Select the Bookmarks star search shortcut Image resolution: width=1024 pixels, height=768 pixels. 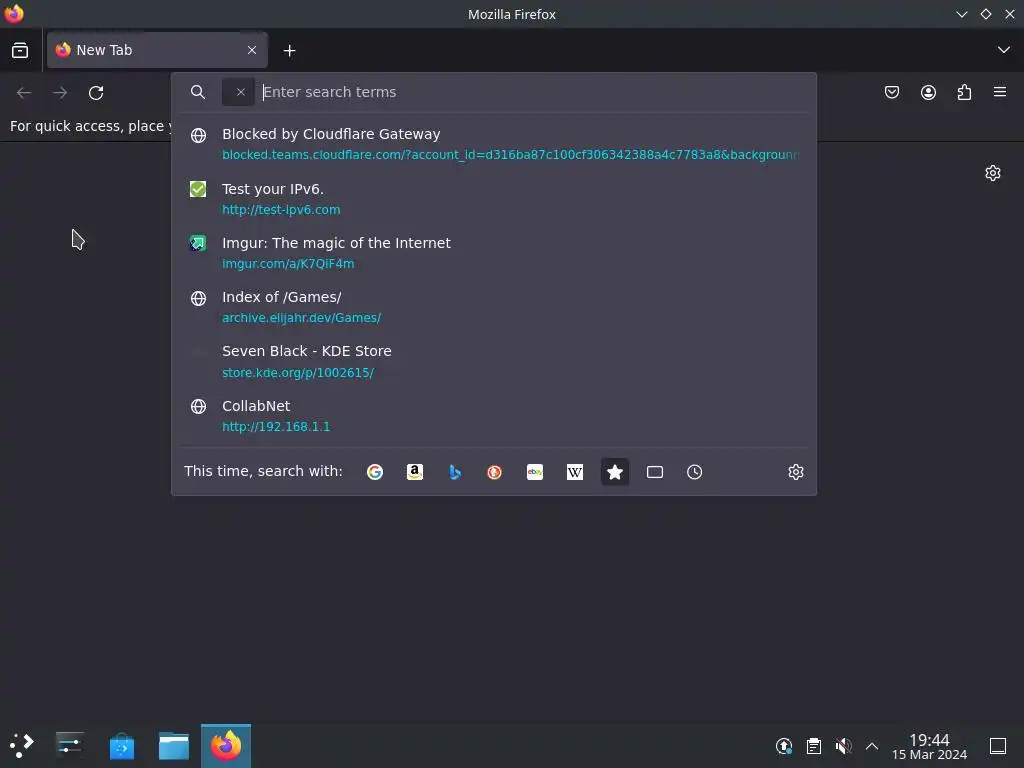(x=615, y=472)
